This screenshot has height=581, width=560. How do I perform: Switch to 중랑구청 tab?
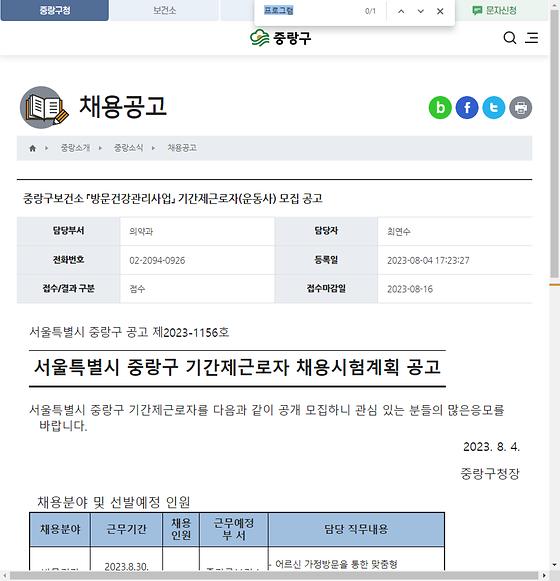click(x=55, y=10)
